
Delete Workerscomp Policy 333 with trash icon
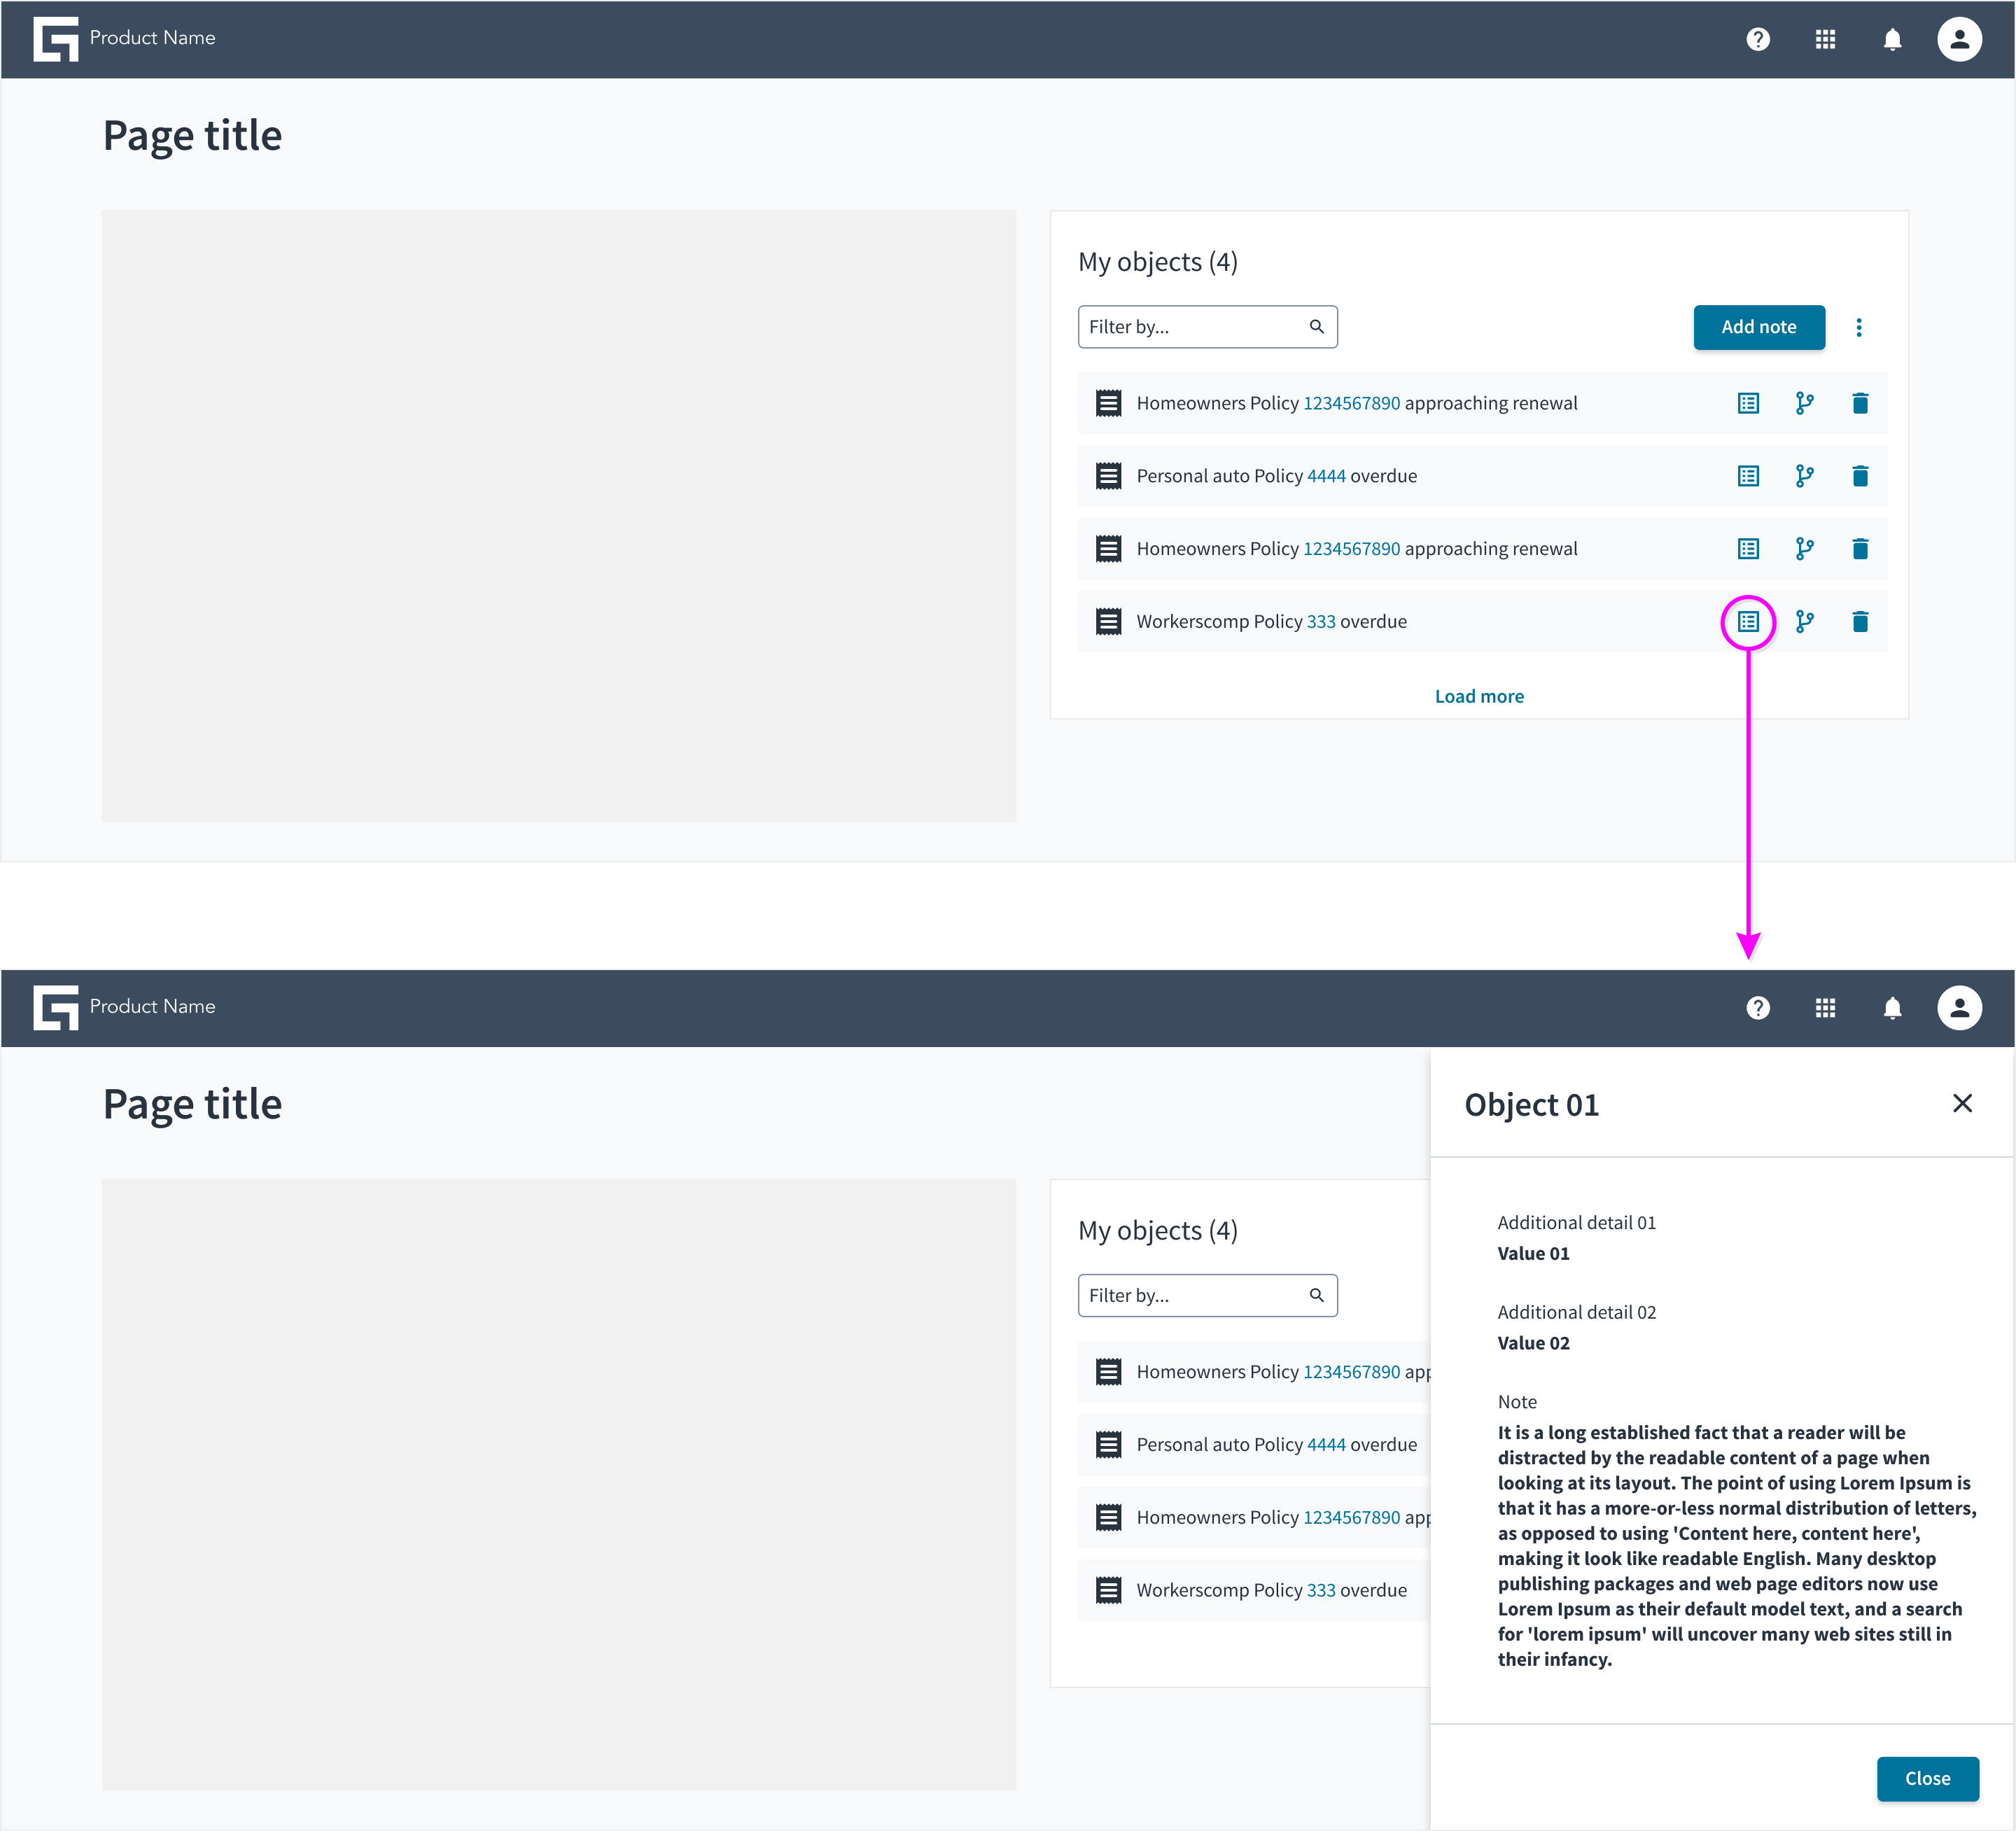[1860, 622]
